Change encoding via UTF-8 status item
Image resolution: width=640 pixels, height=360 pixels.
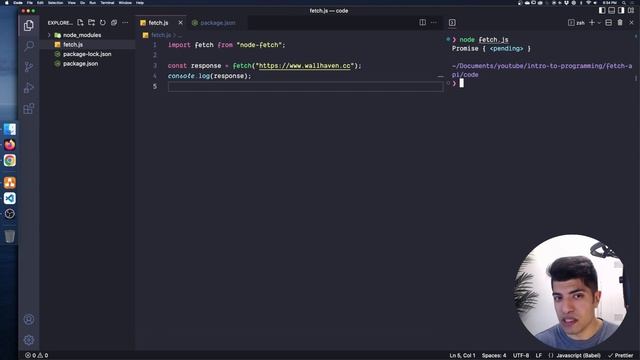coord(521,356)
